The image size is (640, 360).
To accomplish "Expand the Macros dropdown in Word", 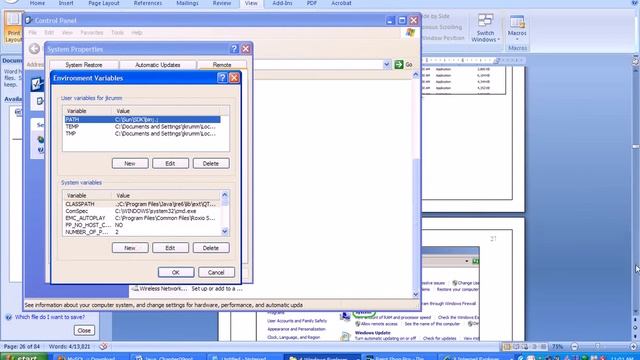I will [517, 27].
